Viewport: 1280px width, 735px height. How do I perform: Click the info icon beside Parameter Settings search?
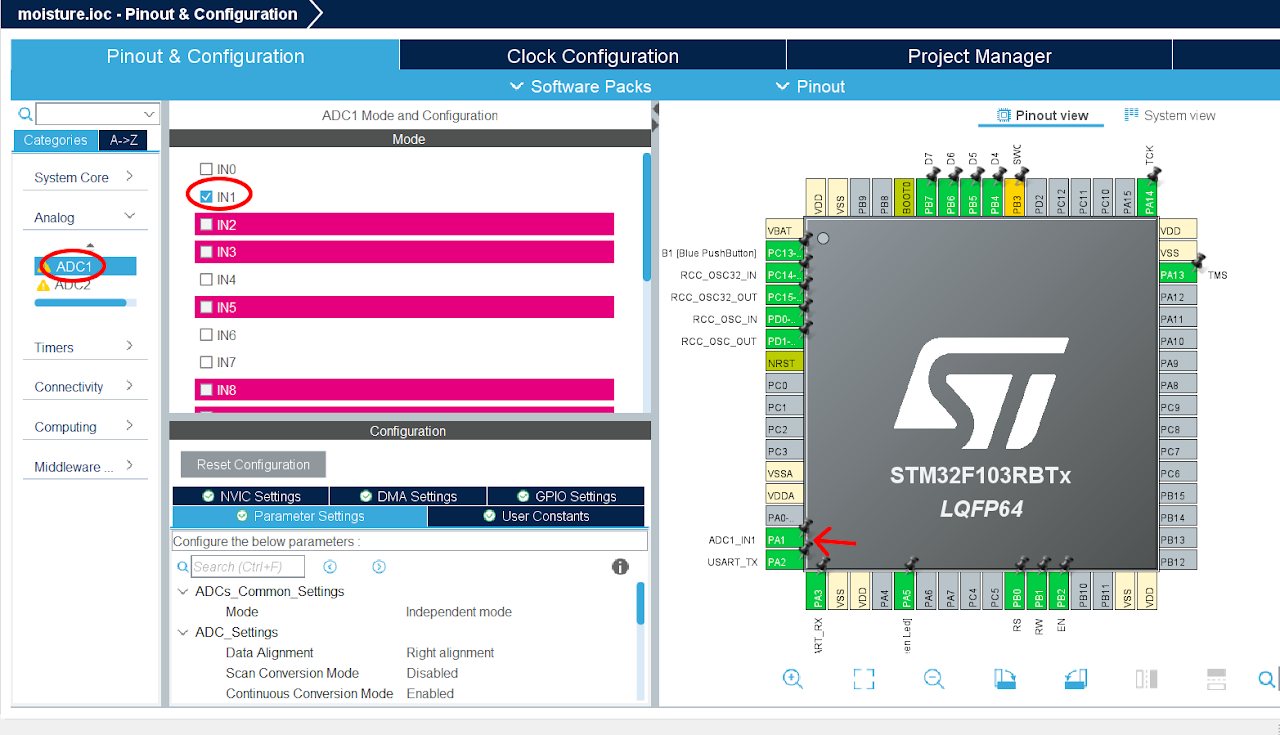[x=620, y=566]
